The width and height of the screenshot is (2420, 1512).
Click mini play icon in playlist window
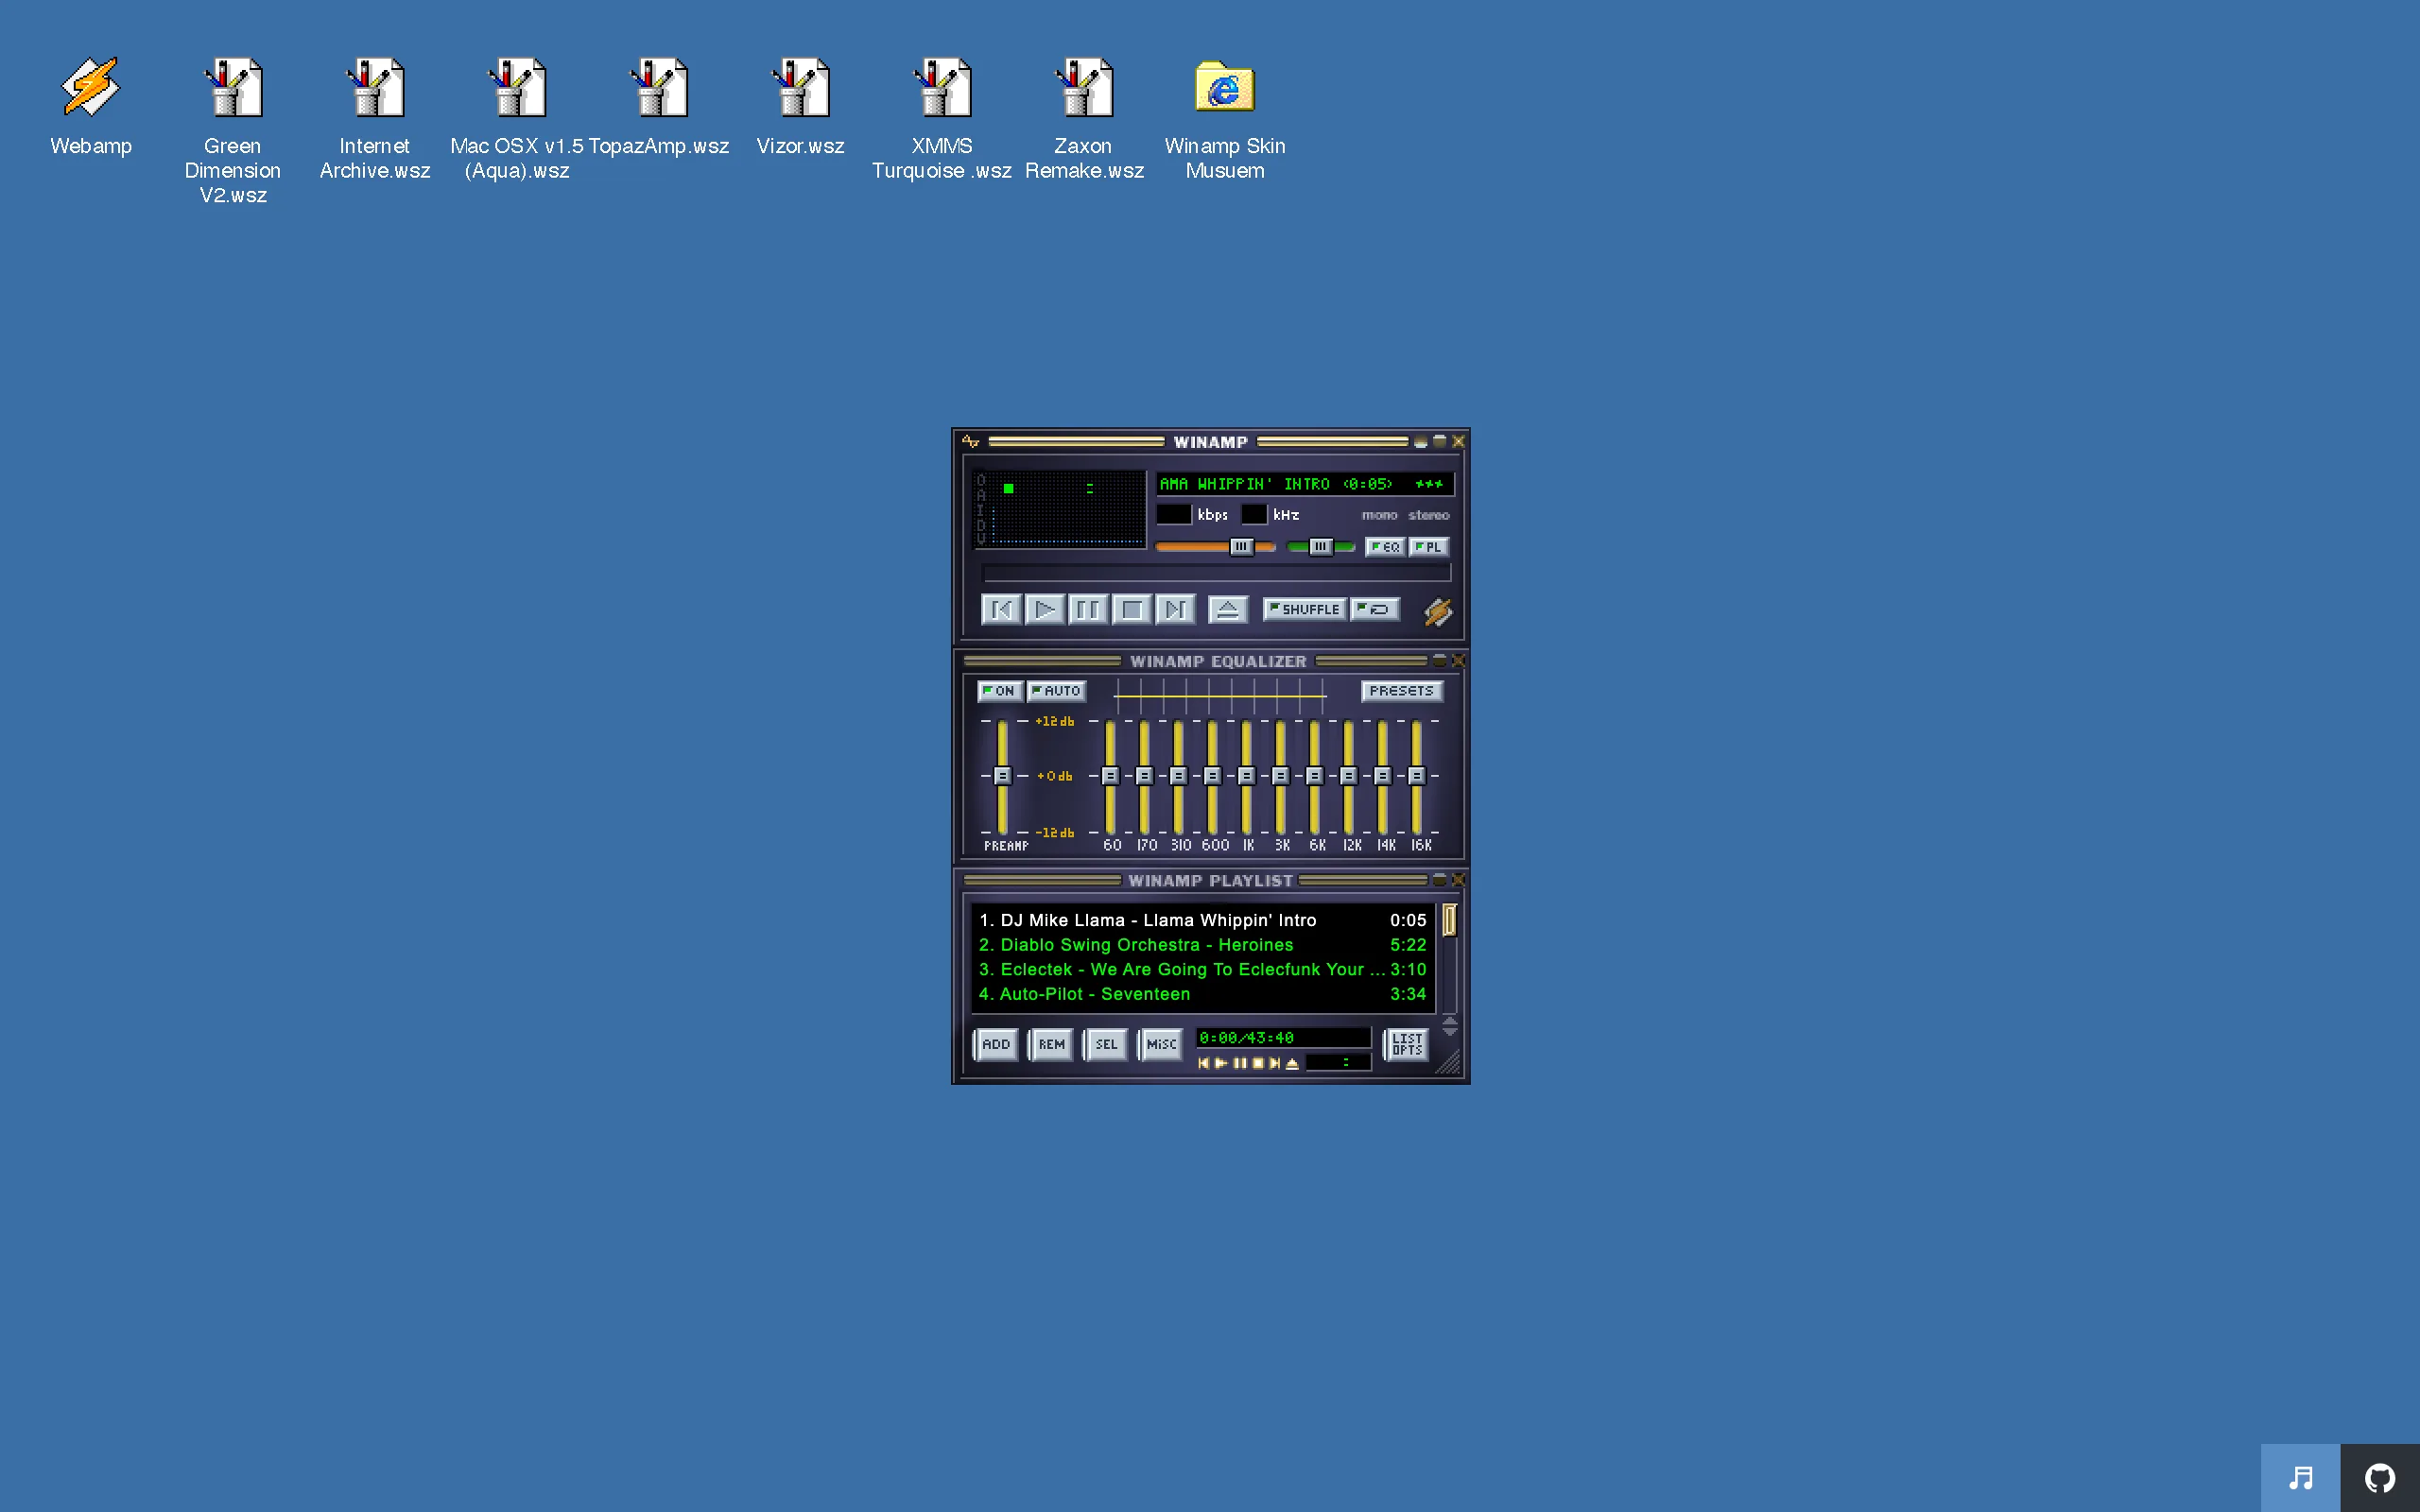pyautogui.click(x=1221, y=1063)
